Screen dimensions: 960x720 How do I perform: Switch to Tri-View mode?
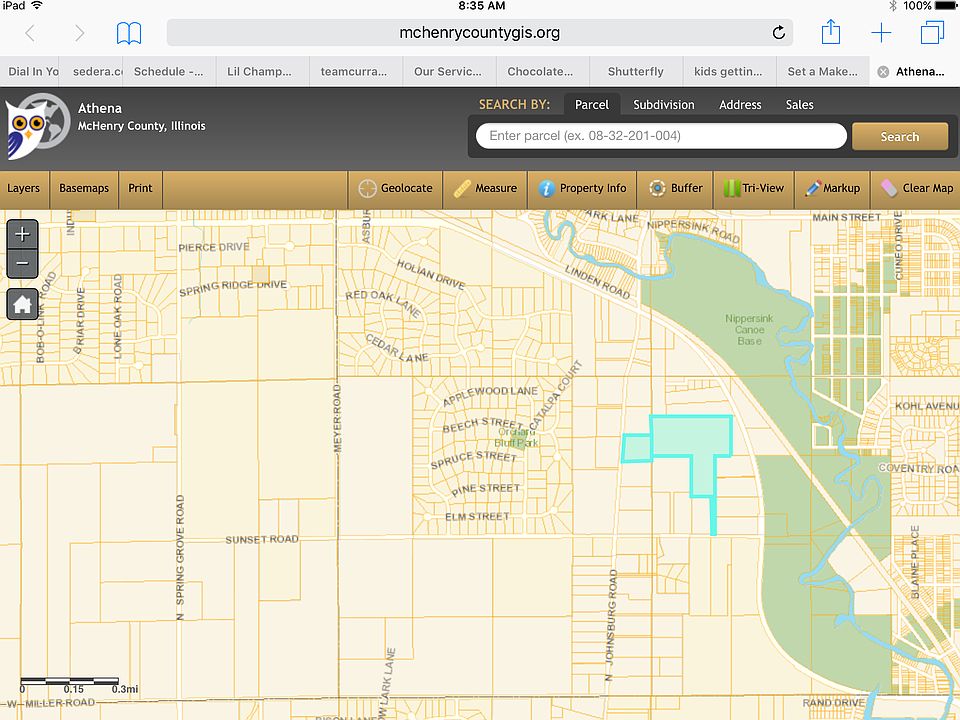753,188
